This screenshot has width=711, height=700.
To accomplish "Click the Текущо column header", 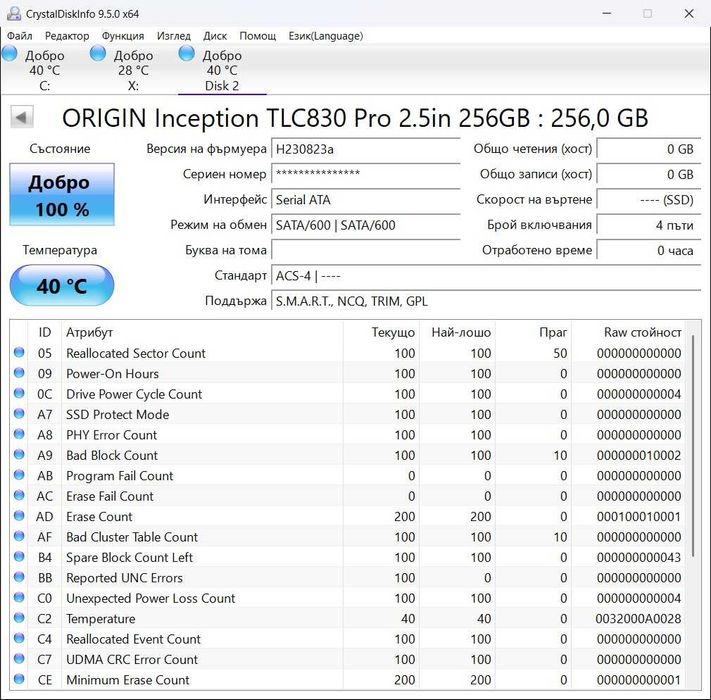I will (x=381, y=332).
